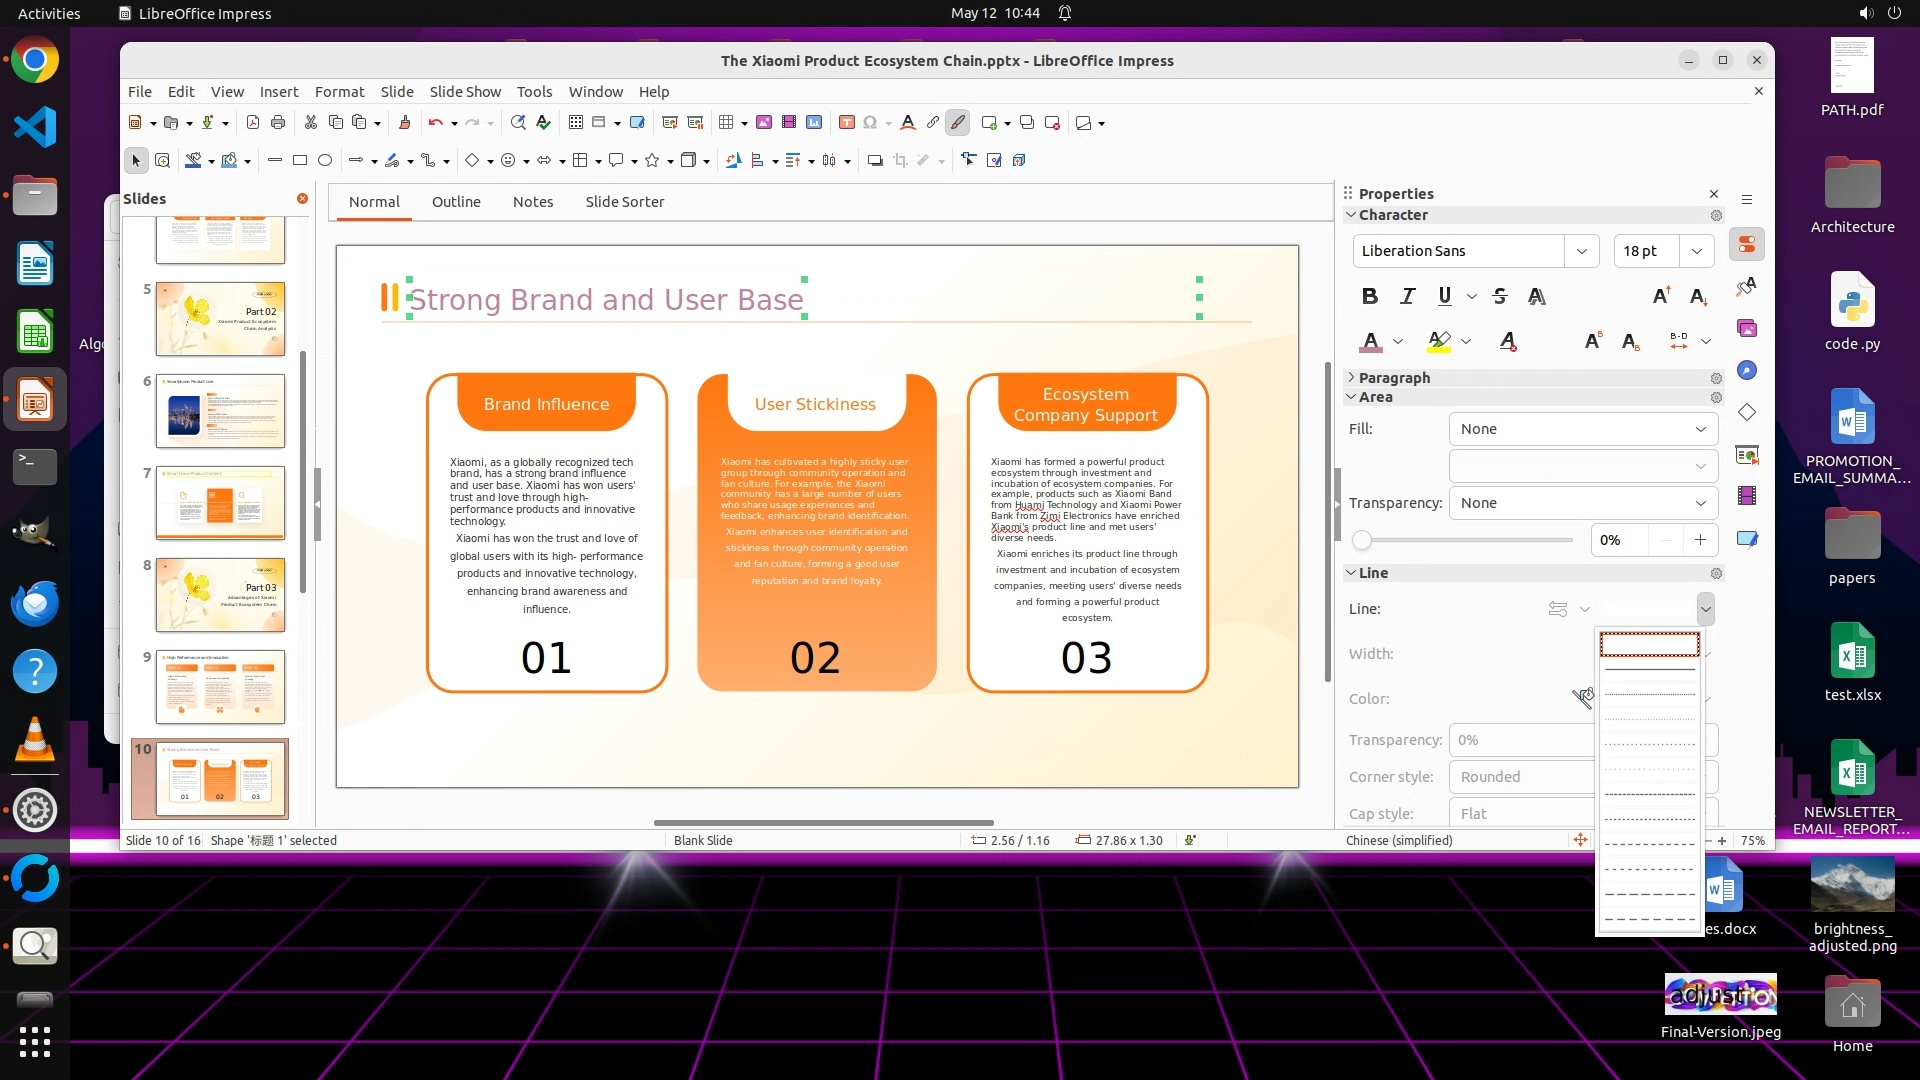Click the Toggle Extrusion 3D icon
This screenshot has height=1080, width=1920.
1019,160
